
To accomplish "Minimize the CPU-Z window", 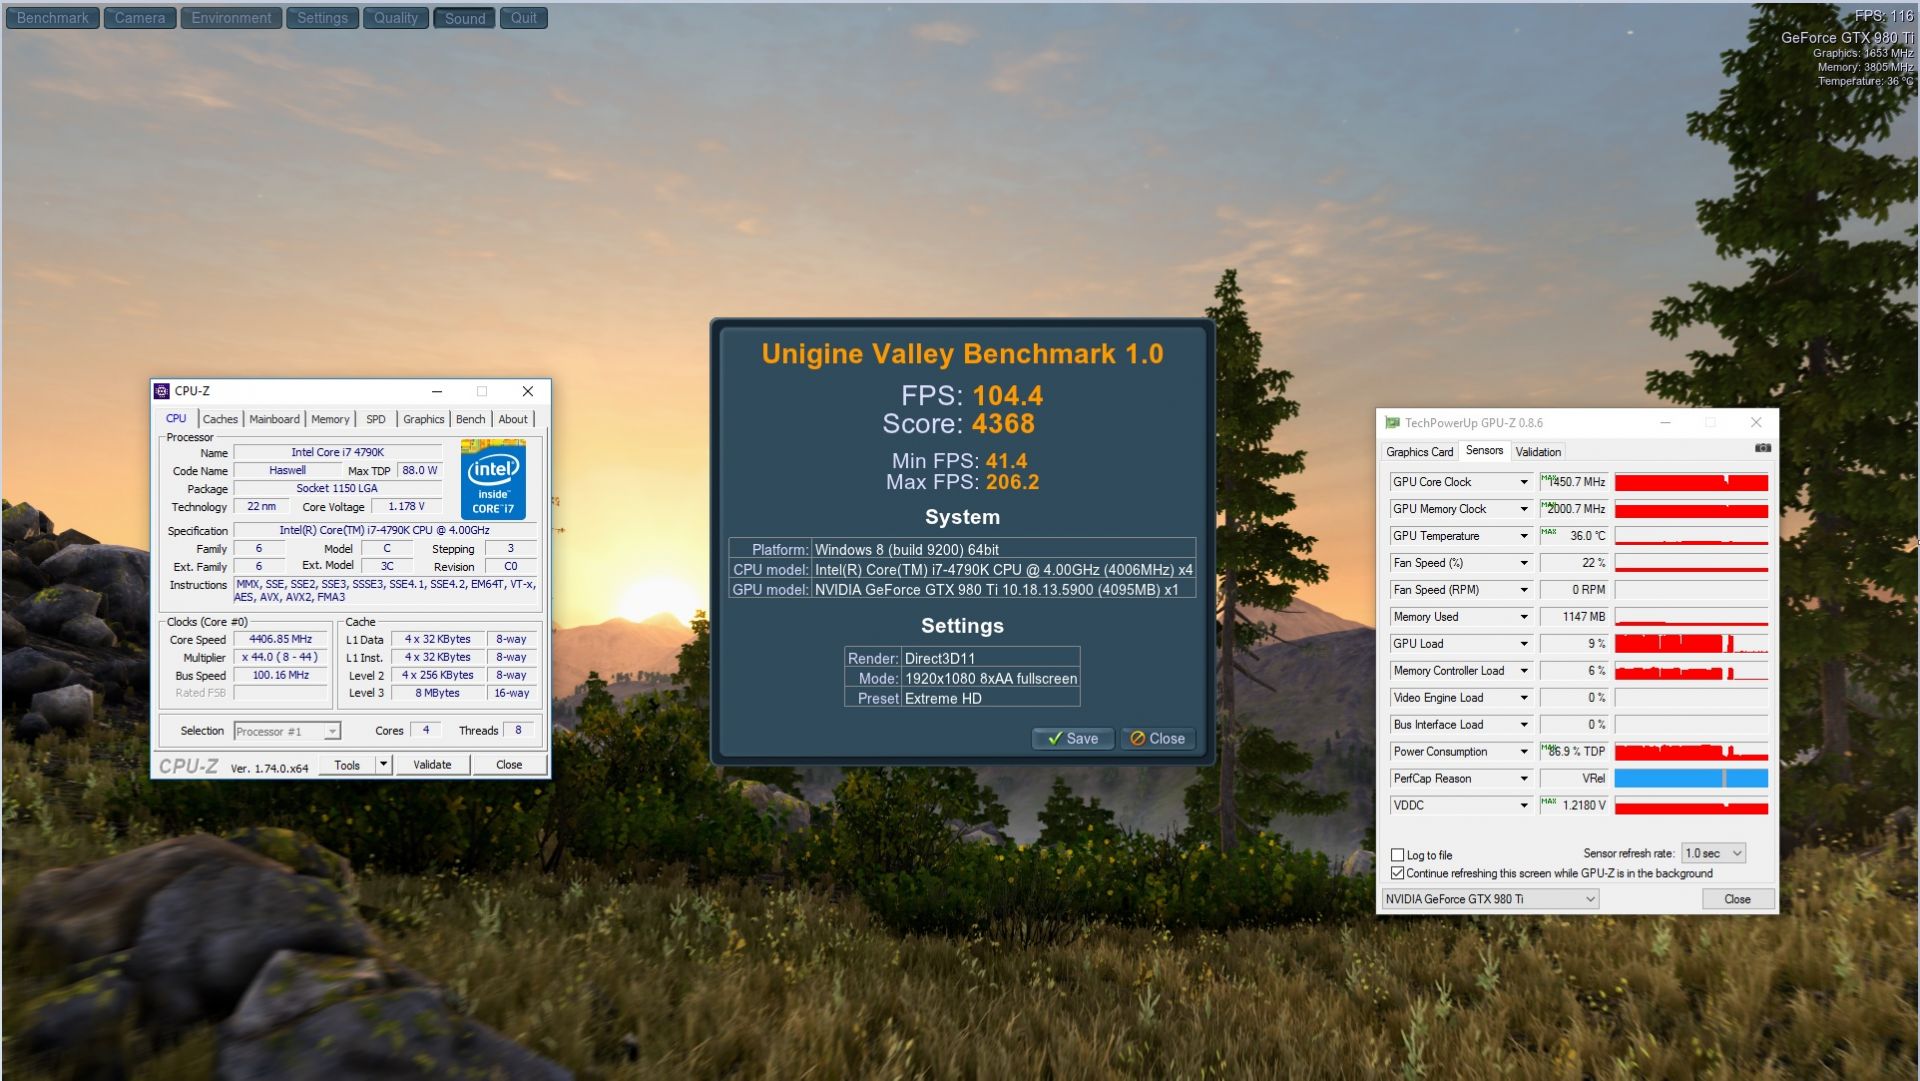I will point(437,391).
